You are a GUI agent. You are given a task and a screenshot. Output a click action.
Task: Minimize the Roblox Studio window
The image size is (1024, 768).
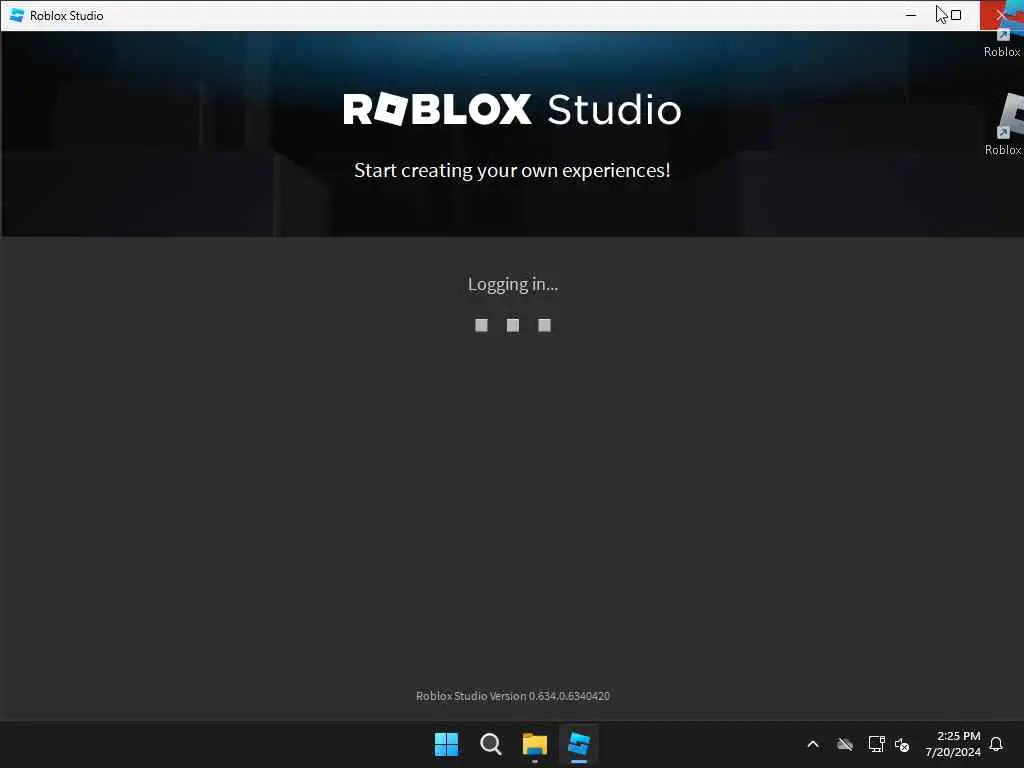point(911,15)
